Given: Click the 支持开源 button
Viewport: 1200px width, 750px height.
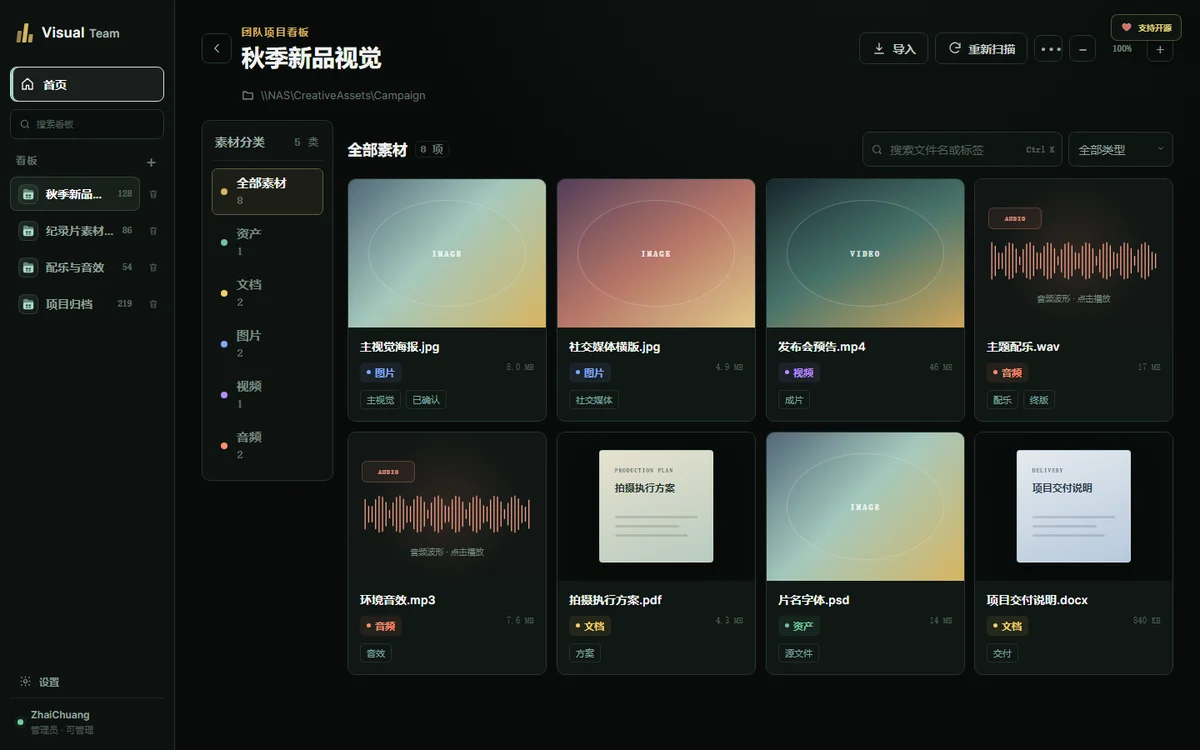Looking at the screenshot, I should 1145,27.
